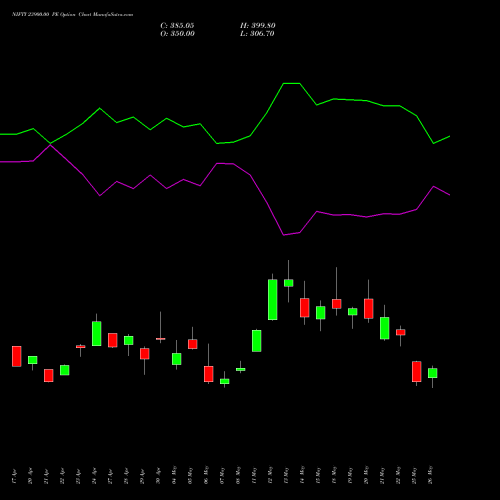Click the 27 Apr date label
The image size is (500, 500).
tap(110, 476)
